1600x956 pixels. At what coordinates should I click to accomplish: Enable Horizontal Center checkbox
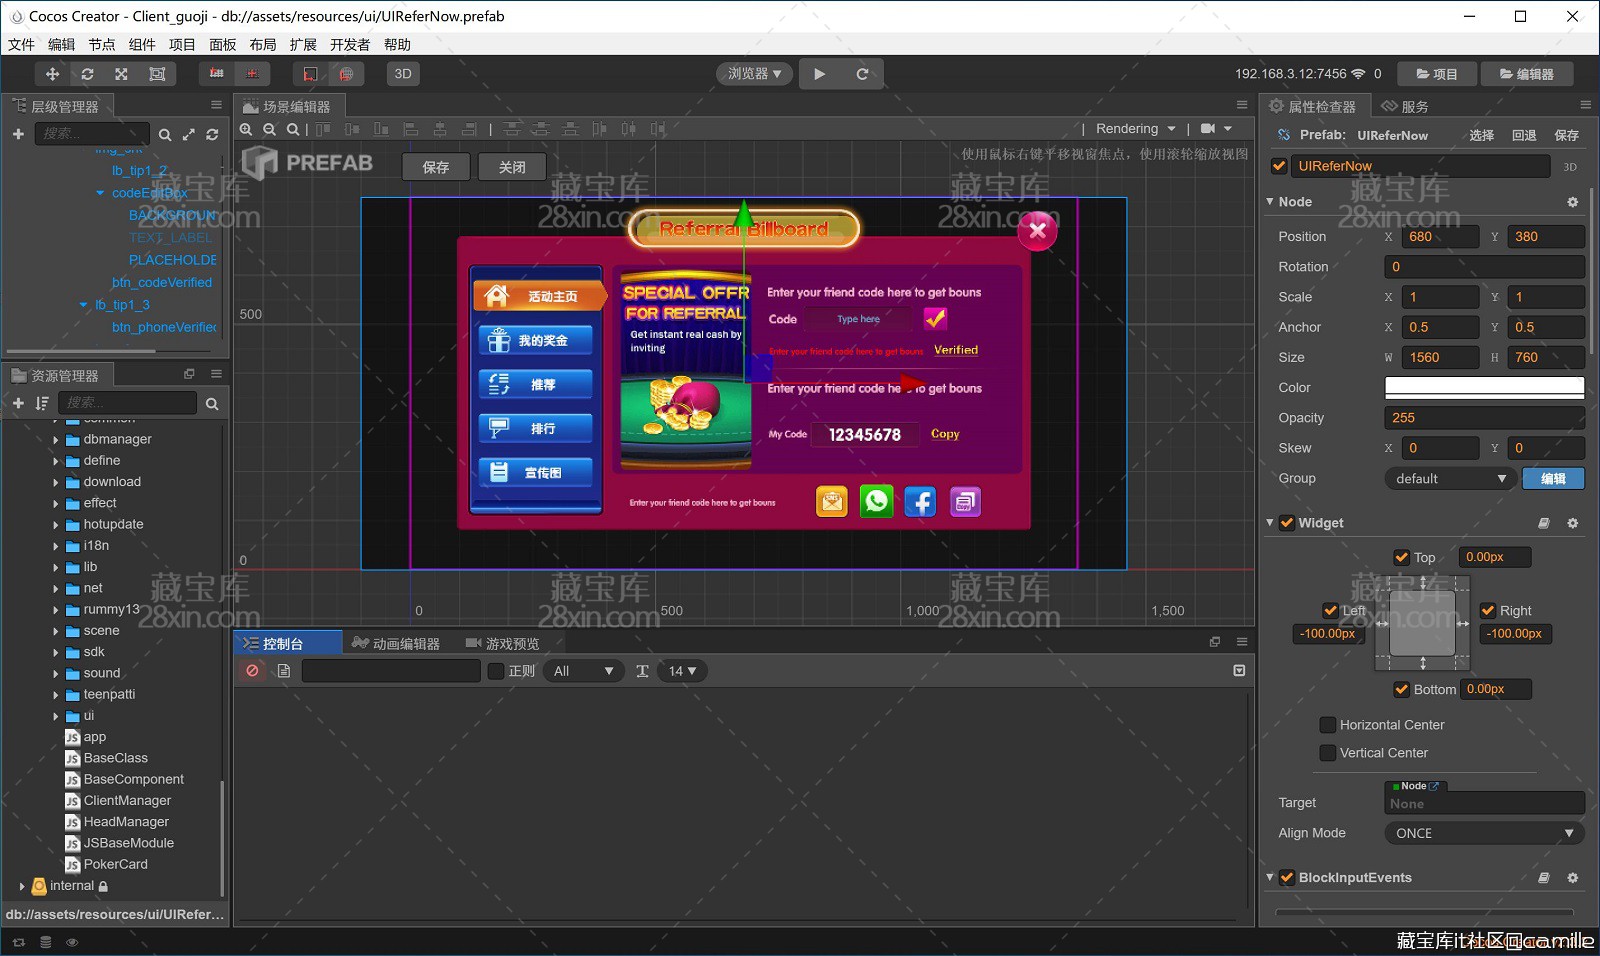click(x=1328, y=725)
